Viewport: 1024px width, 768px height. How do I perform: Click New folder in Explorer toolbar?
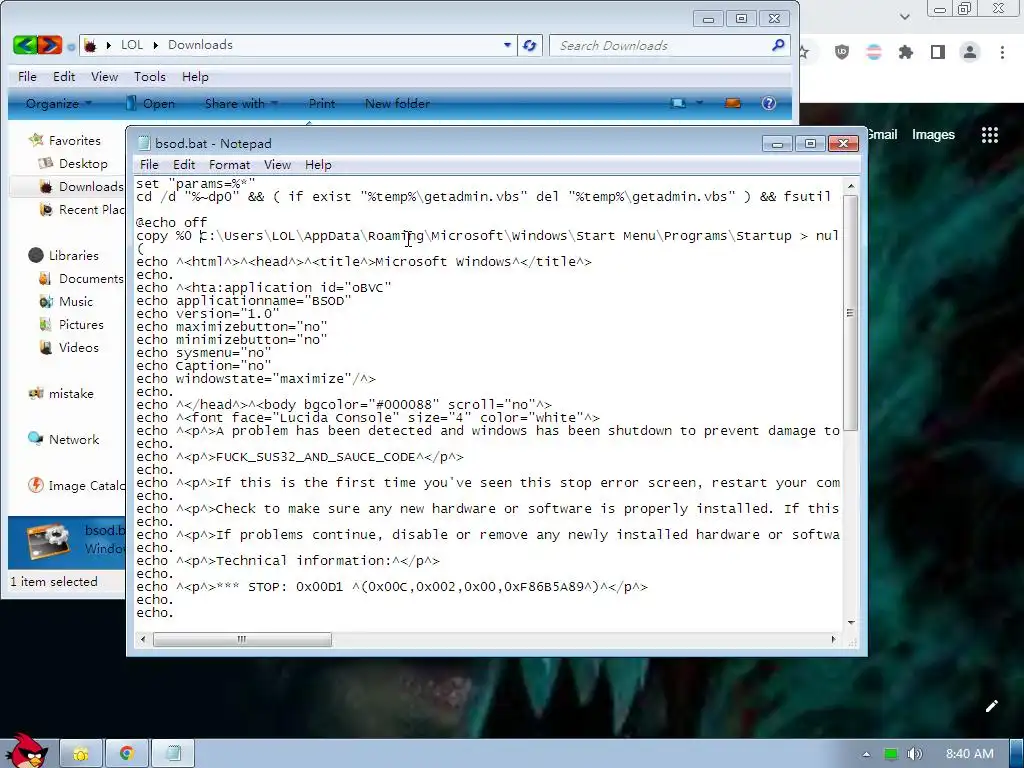(397, 103)
